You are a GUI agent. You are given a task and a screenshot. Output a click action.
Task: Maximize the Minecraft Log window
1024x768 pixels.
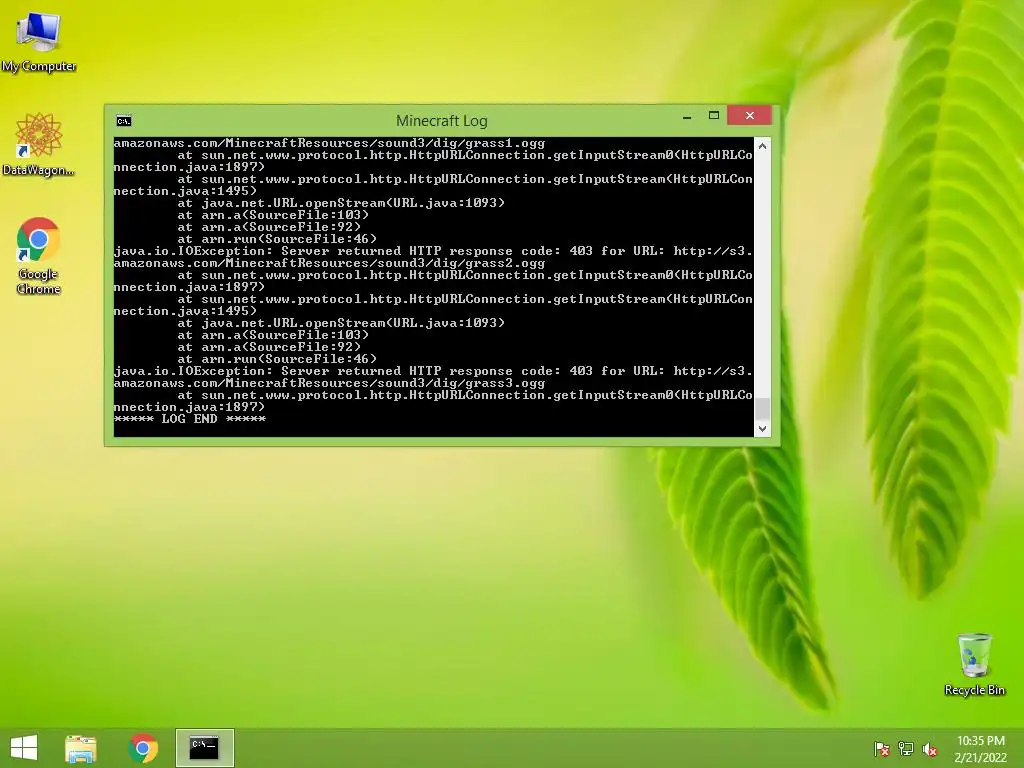pos(714,116)
